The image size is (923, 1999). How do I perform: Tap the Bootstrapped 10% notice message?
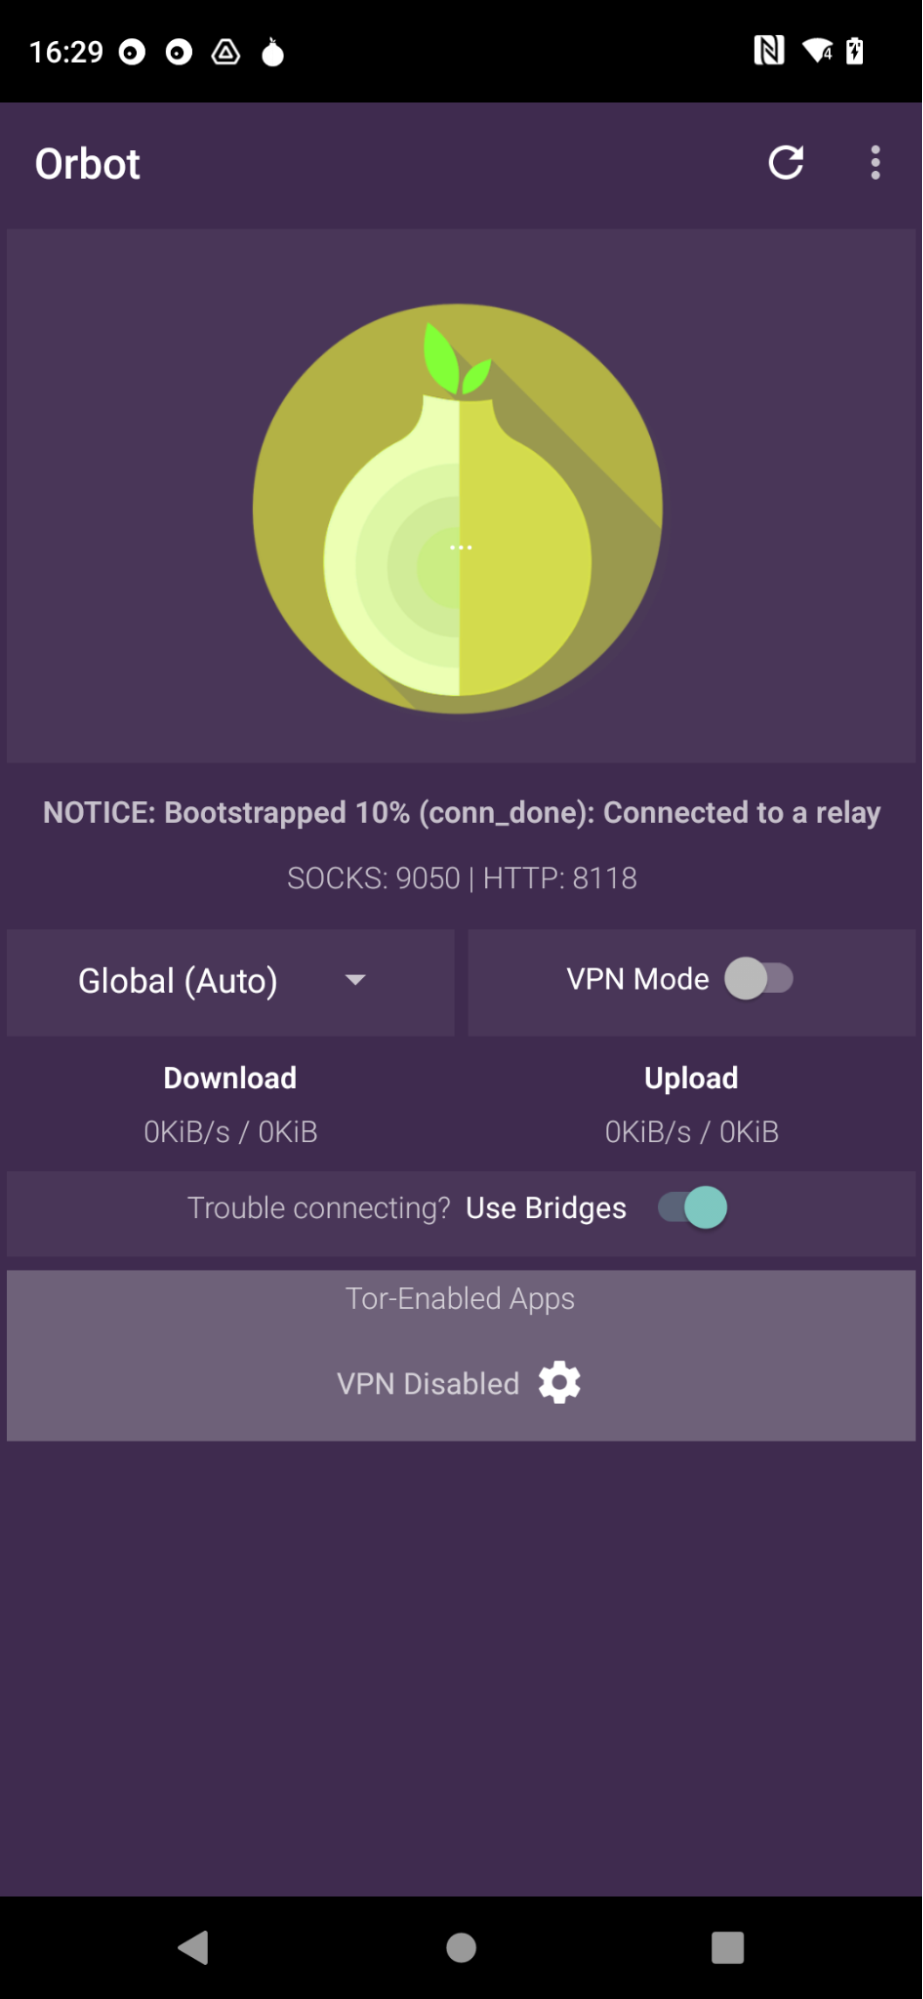click(461, 813)
